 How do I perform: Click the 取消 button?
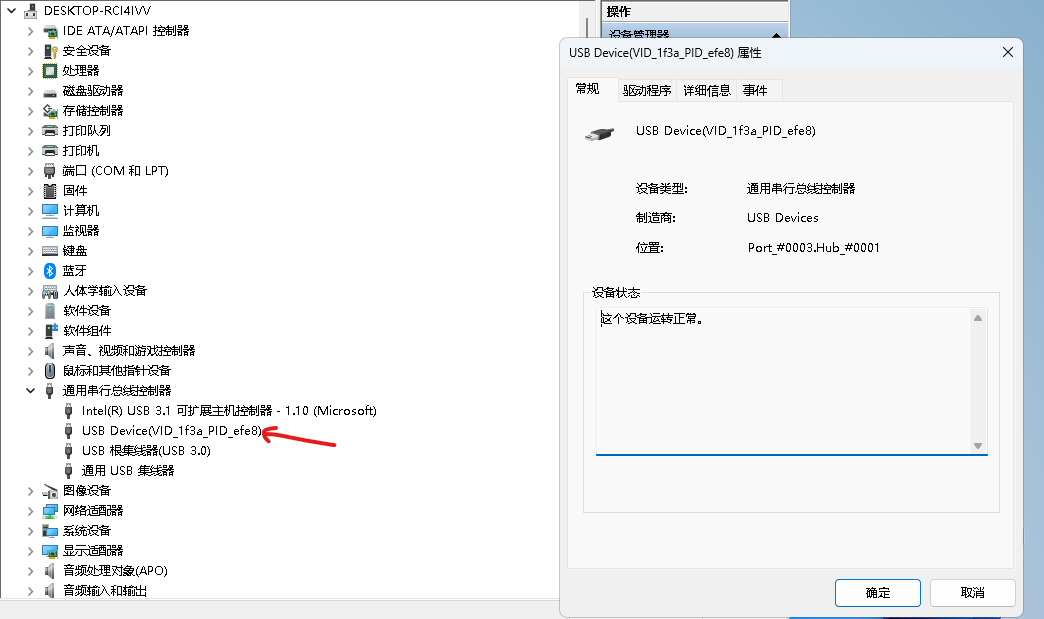click(x=972, y=592)
